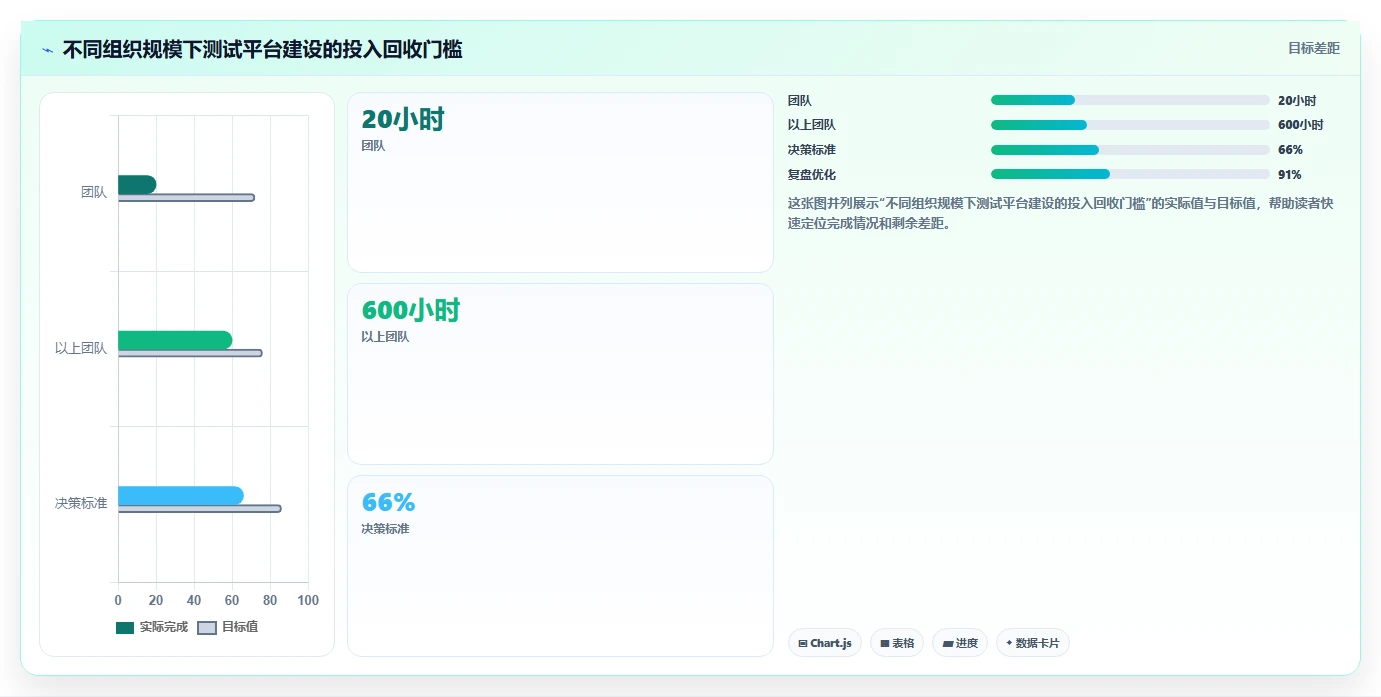Select the 数据卡片 tag
Screen dimensions: 1381x697
point(1033,643)
